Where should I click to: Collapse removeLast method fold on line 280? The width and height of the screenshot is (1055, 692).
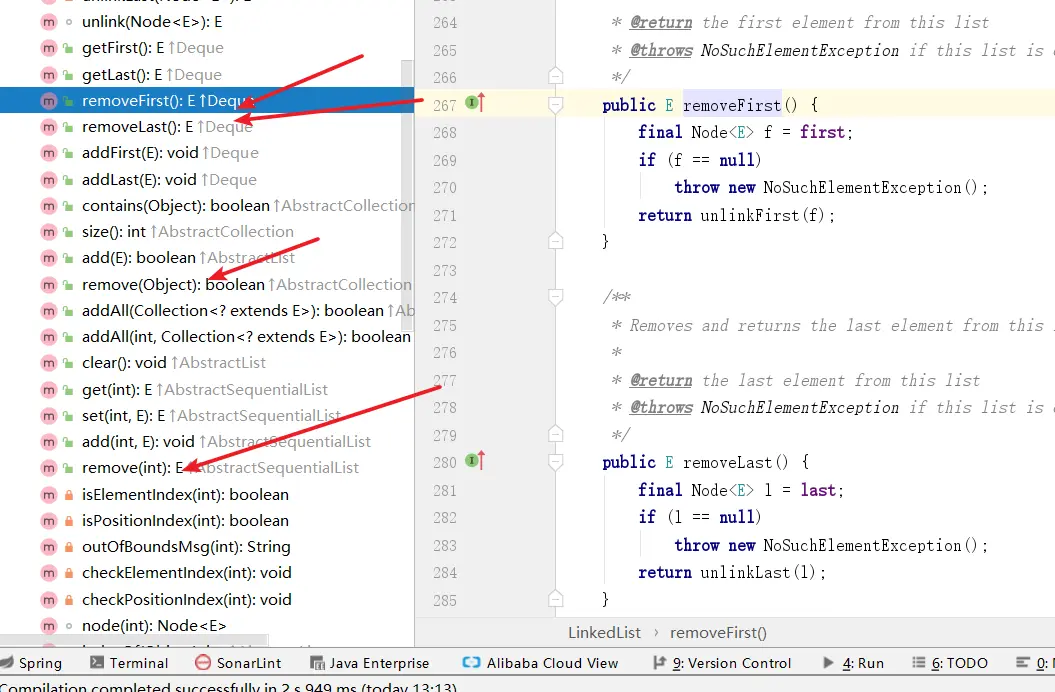pos(556,462)
